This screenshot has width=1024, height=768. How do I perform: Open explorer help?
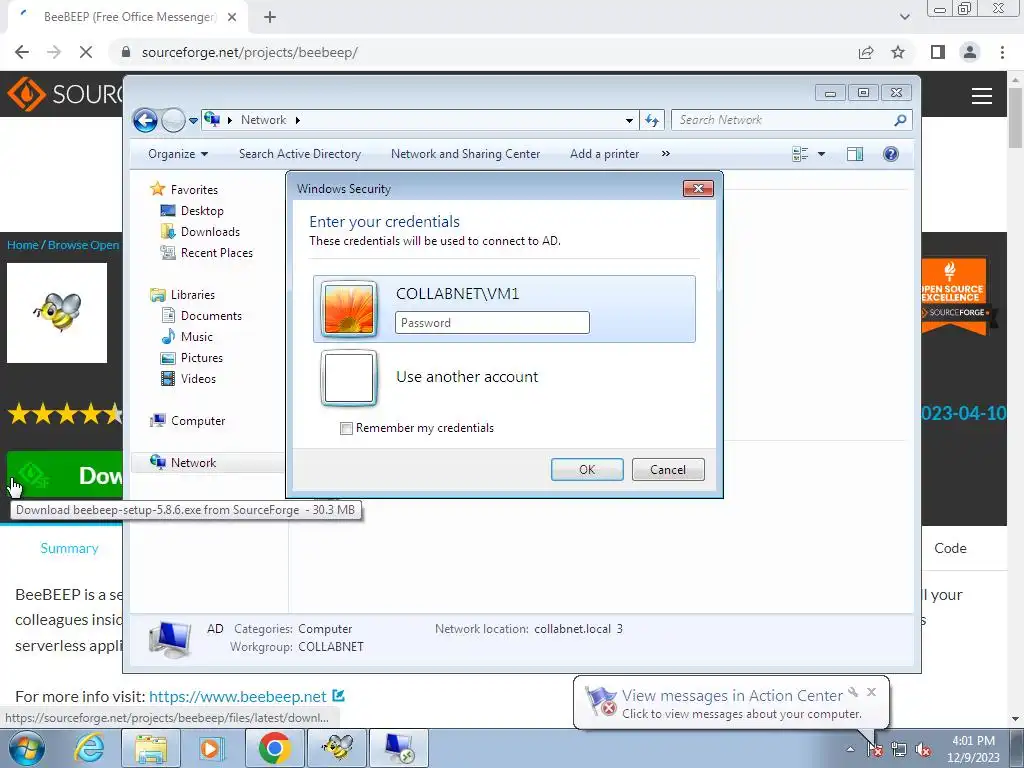pos(891,154)
